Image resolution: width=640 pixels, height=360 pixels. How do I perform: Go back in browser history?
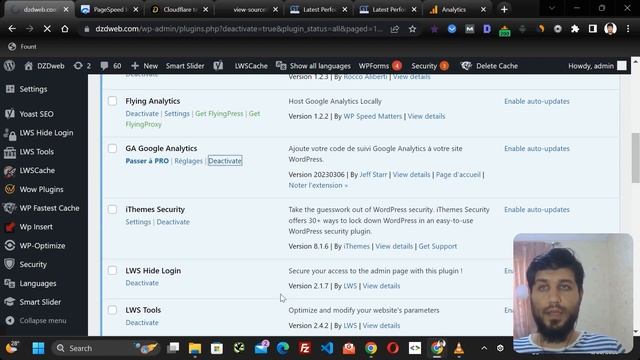[x=12, y=29]
